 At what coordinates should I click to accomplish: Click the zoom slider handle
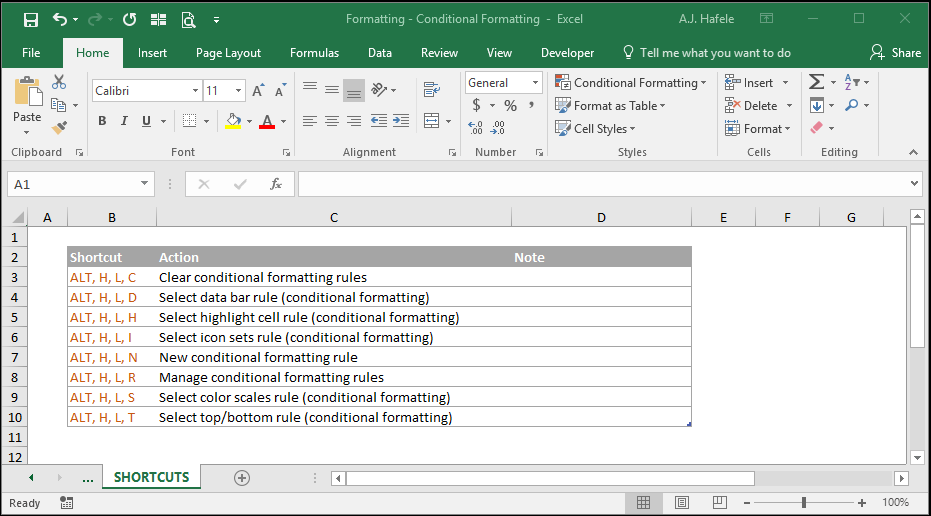(803, 503)
